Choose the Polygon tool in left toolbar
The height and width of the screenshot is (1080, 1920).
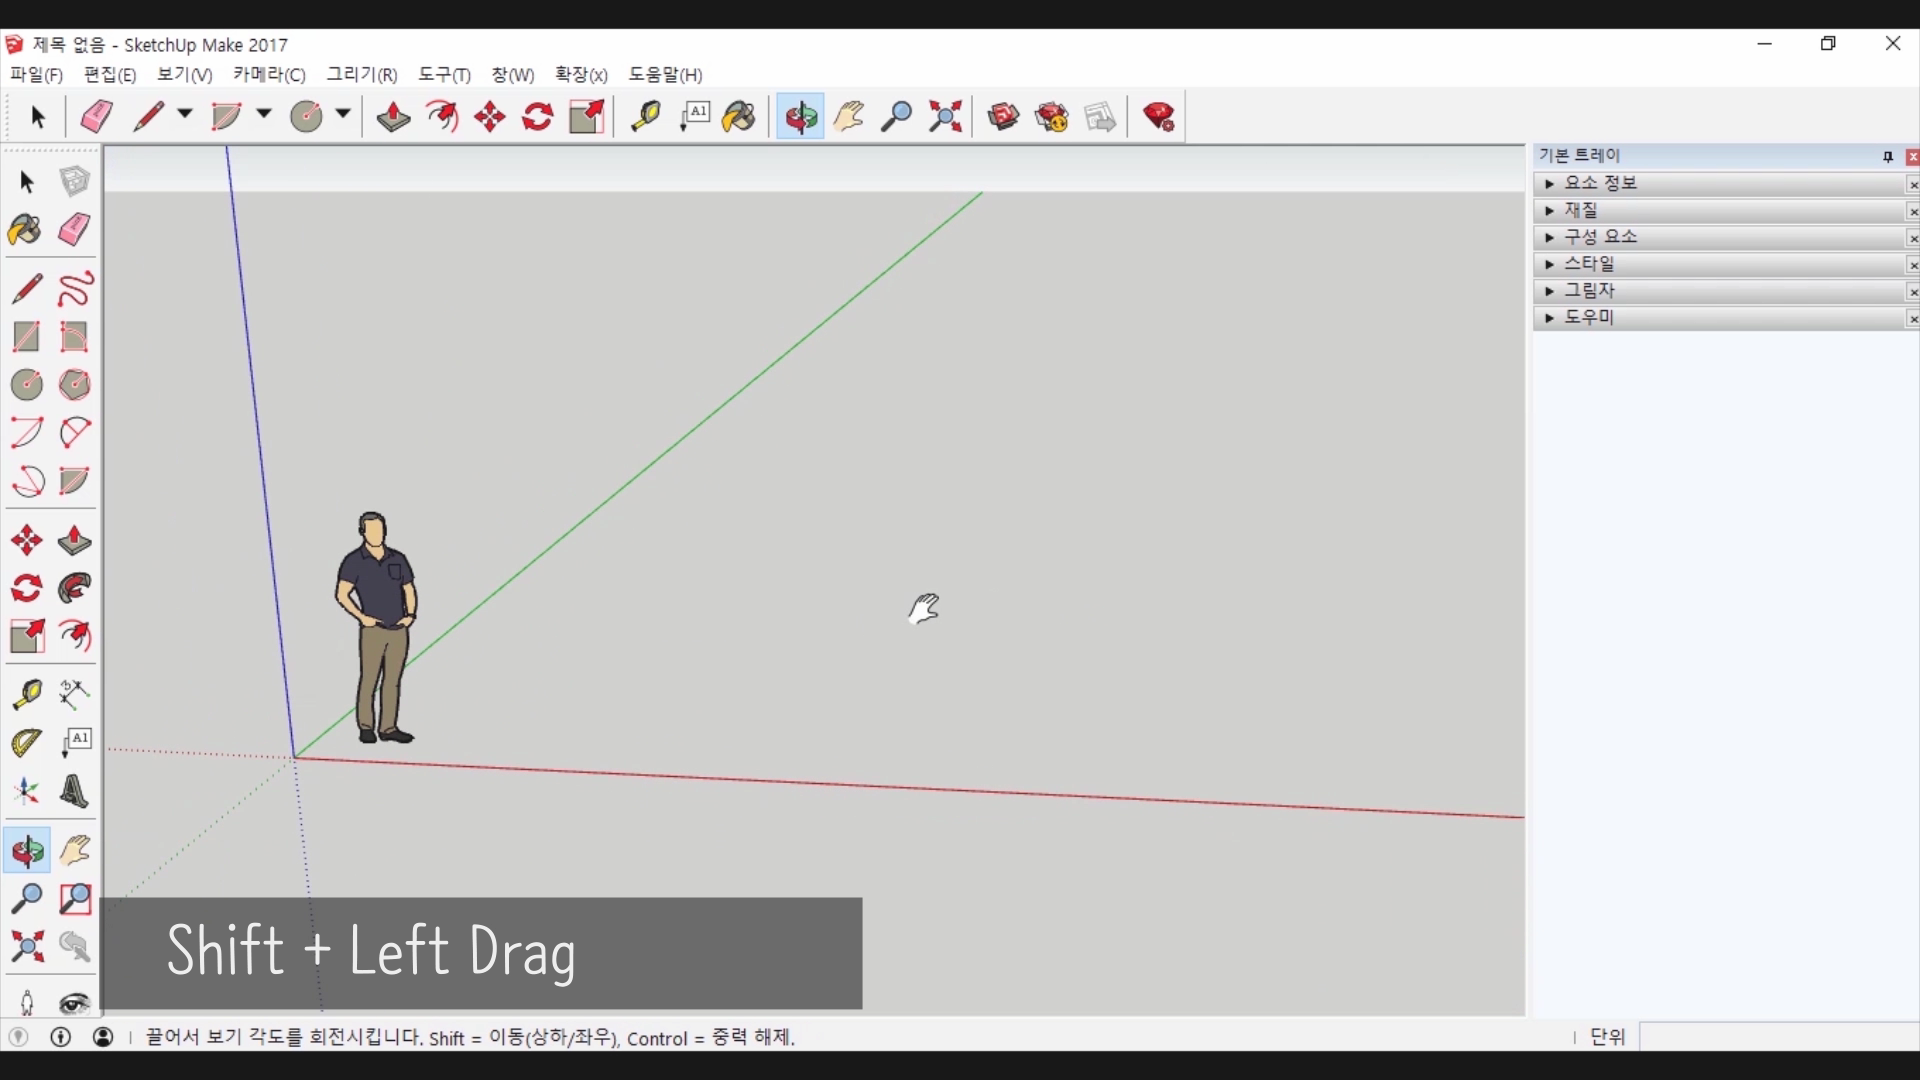click(74, 385)
